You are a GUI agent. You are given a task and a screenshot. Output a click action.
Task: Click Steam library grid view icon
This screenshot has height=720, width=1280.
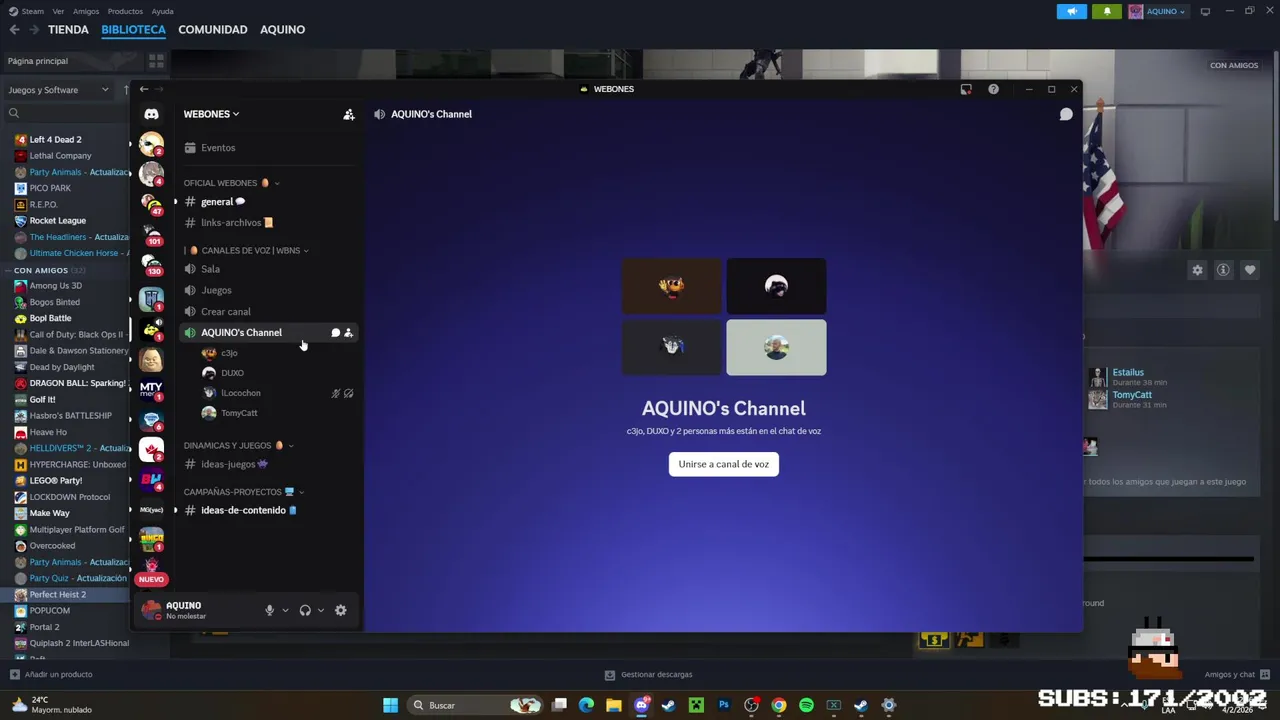pos(156,61)
